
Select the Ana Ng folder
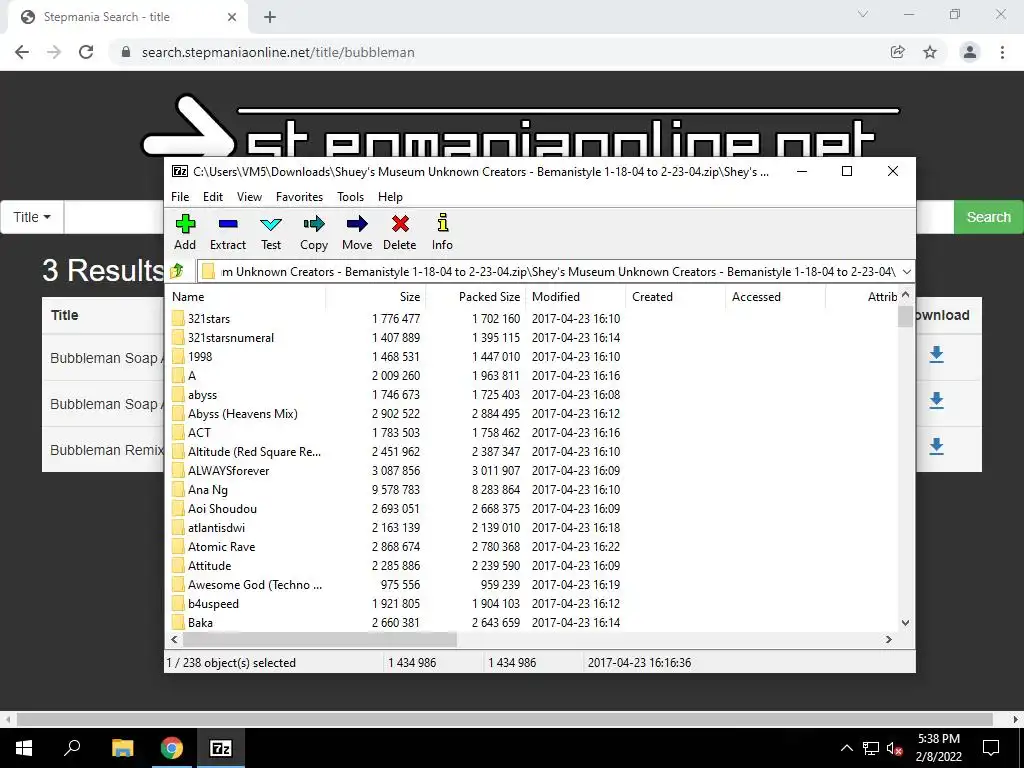point(208,490)
